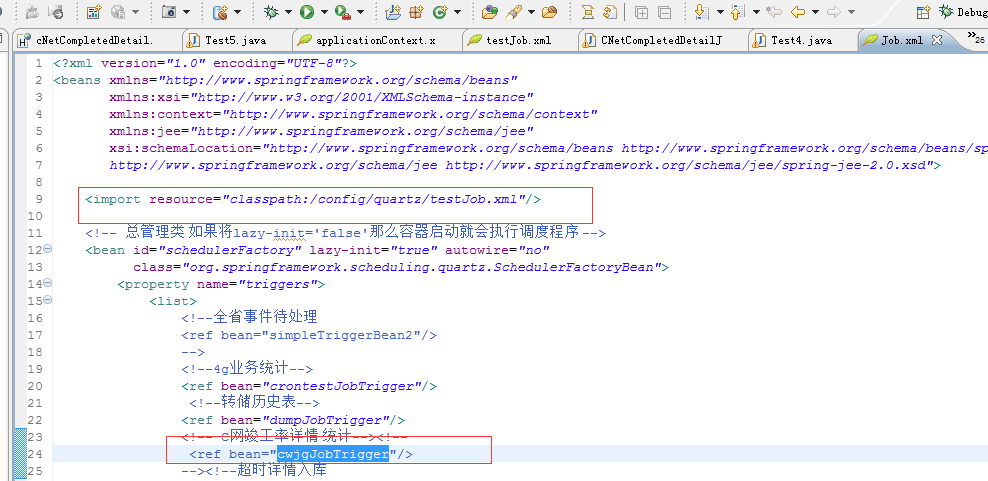
Task: Click line number 24 in the gutter
Action: tap(35, 454)
